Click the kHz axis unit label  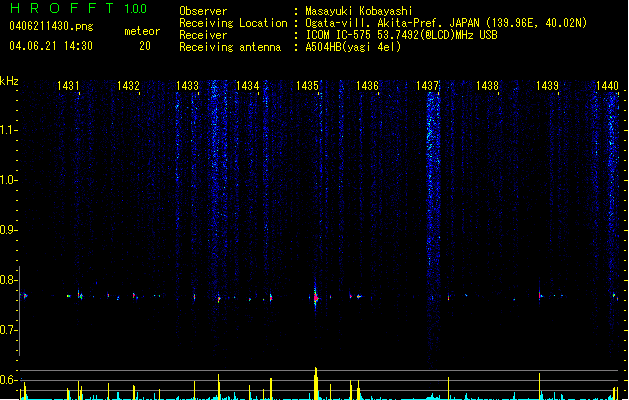(x=9, y=81)
